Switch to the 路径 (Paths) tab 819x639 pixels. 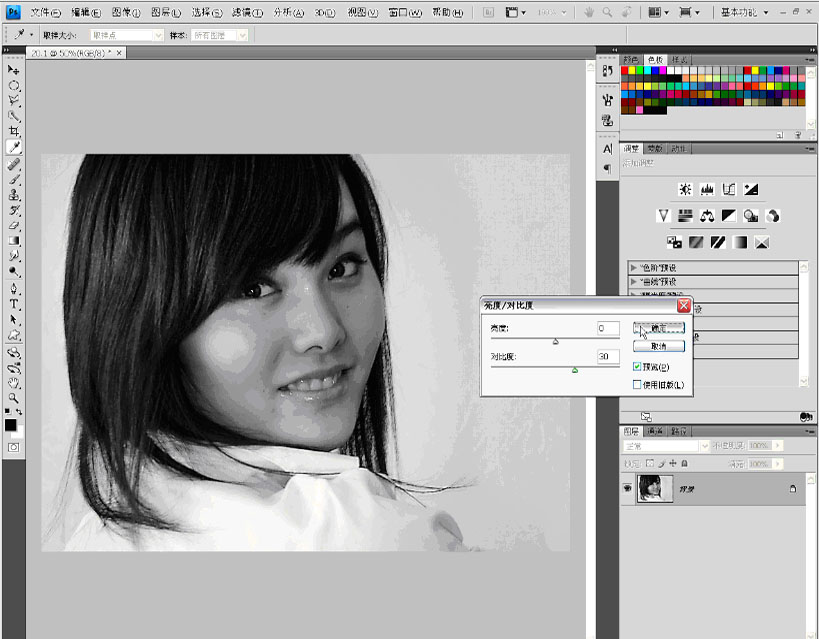tap(678, 431)
